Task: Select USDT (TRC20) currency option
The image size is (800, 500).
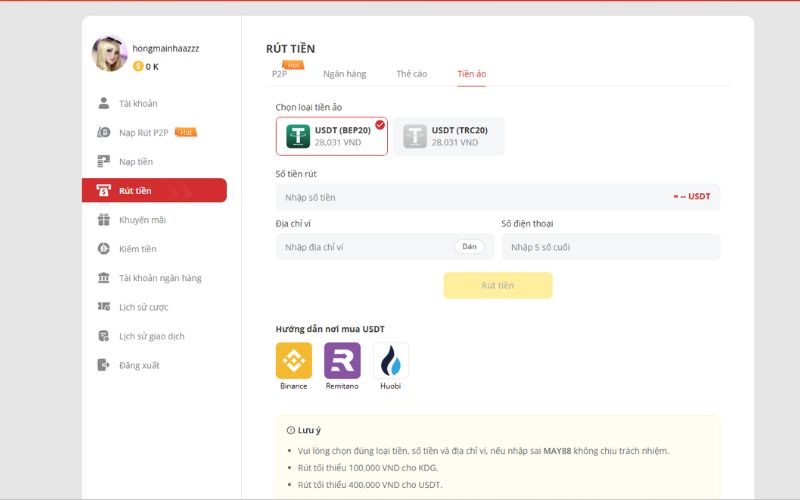Action: (x=448, y=136)
